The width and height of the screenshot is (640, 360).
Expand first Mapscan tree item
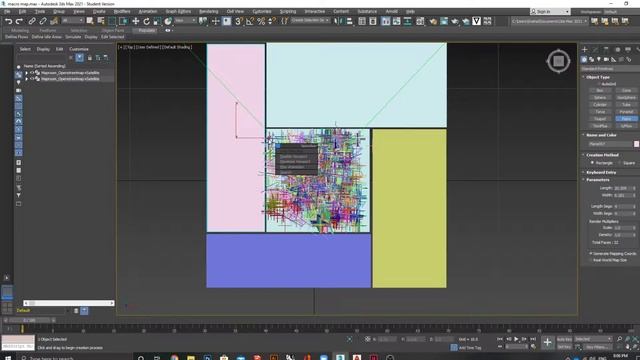[27, 73]
